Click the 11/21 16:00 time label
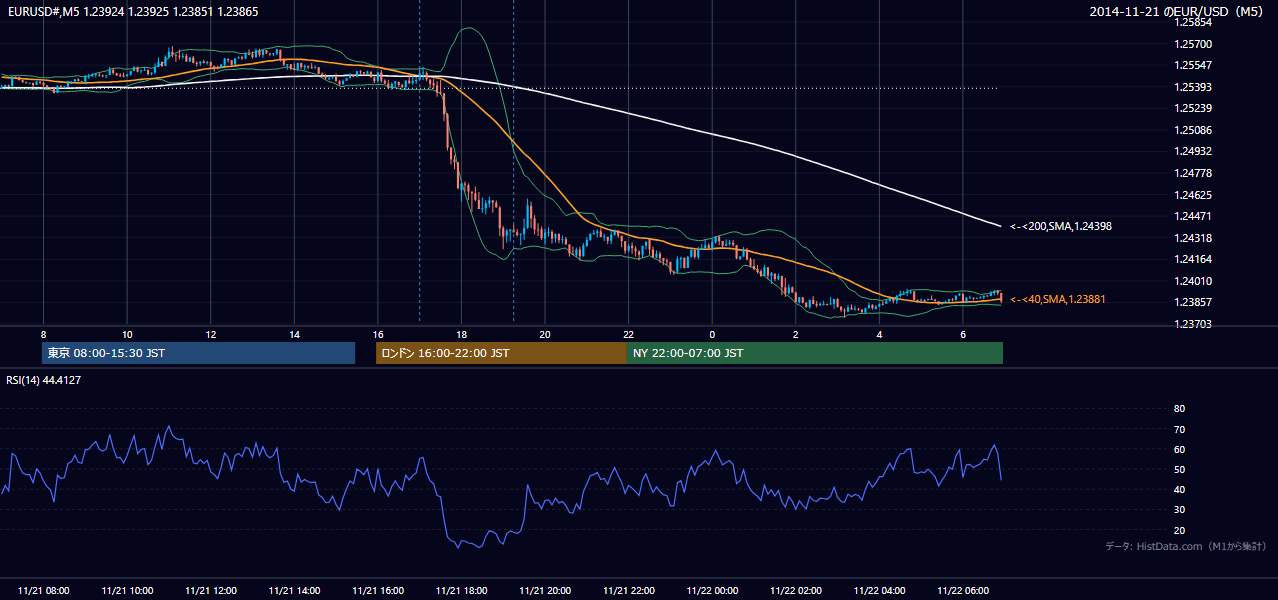This screenshot has width=1278, height=600. pos(378,591)
